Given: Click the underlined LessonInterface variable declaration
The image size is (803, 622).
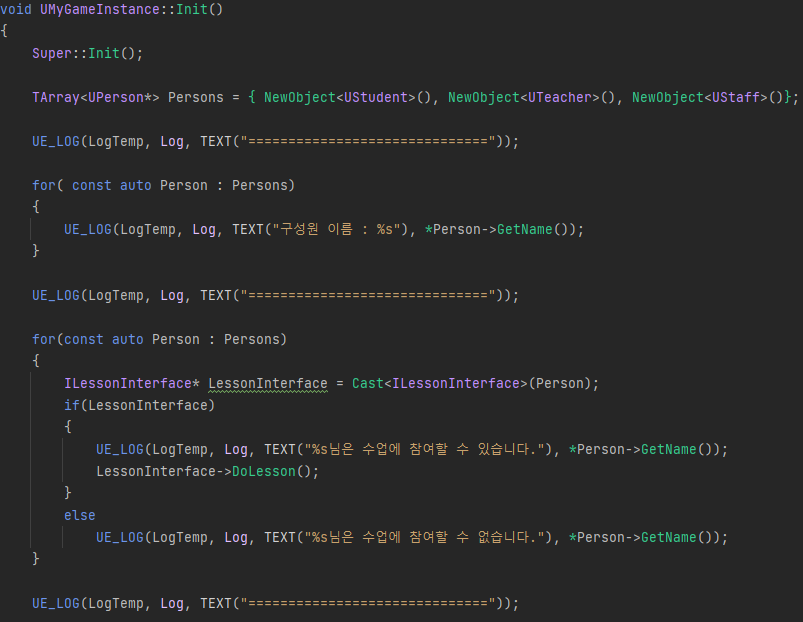Looking at the screenshot, I should [x=268, y=383].
